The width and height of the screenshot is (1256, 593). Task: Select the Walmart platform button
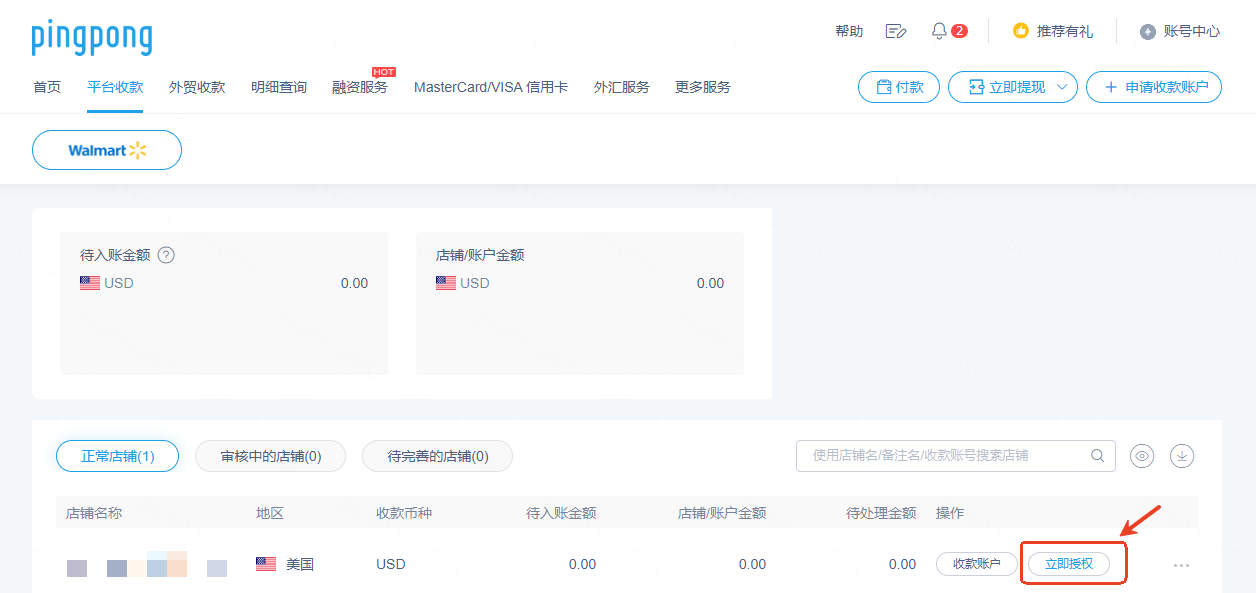click(107, 150)
